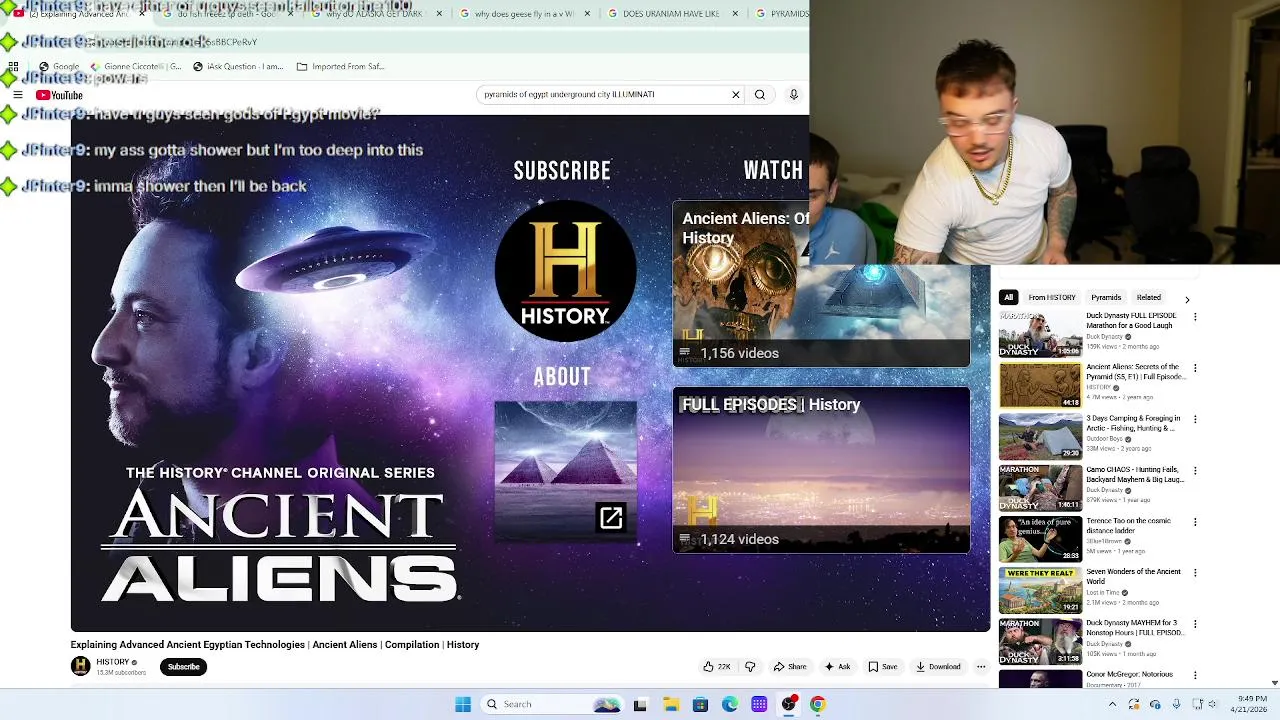Subscribe to the HISTORY channel

(184, 667)
